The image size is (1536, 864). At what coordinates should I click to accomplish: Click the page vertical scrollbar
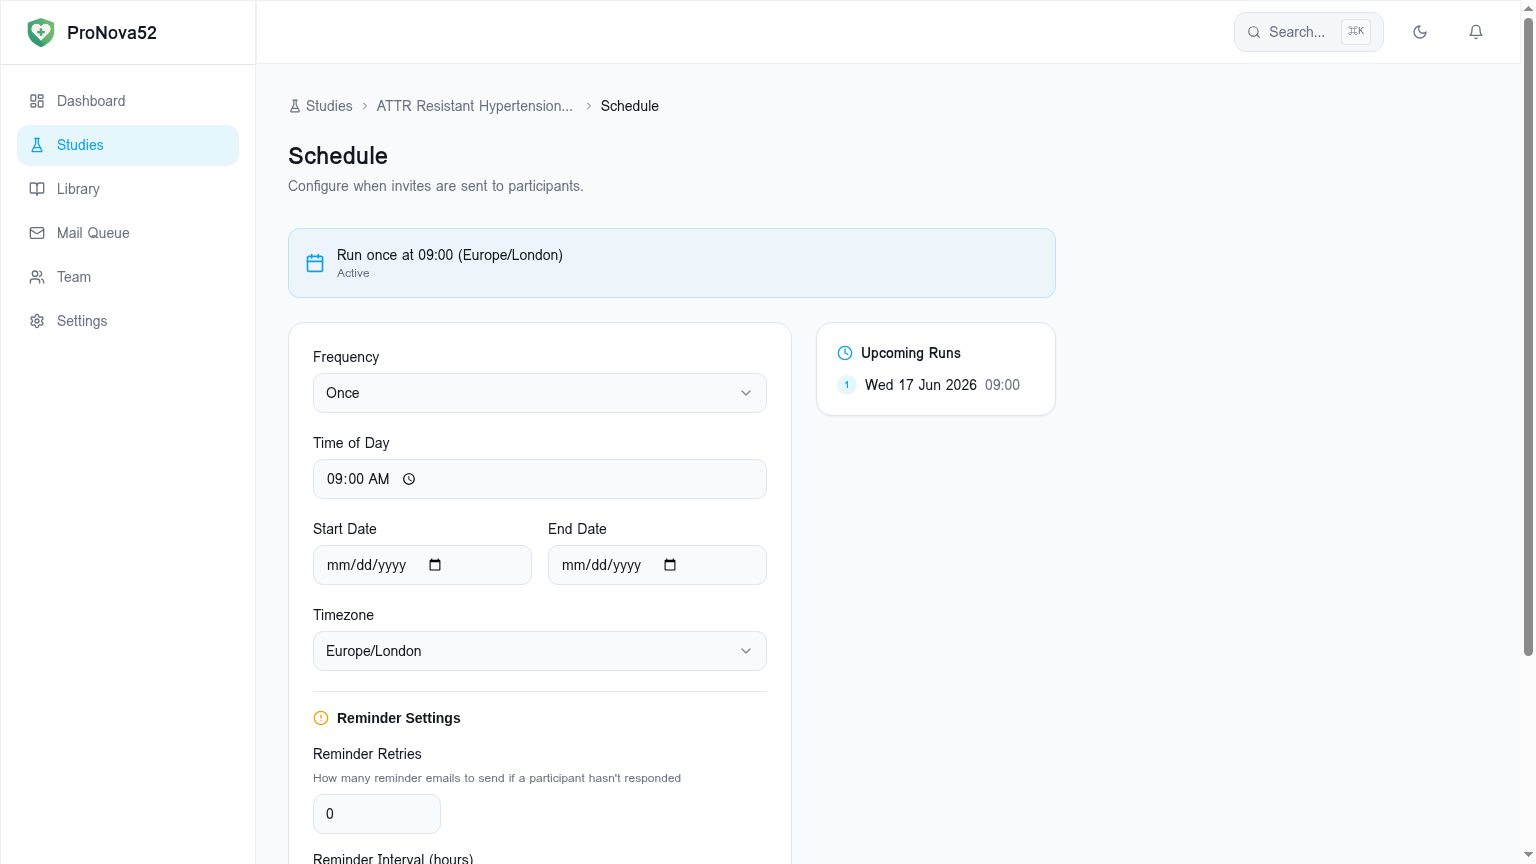pyautogui.click(x=1528, y=335)
